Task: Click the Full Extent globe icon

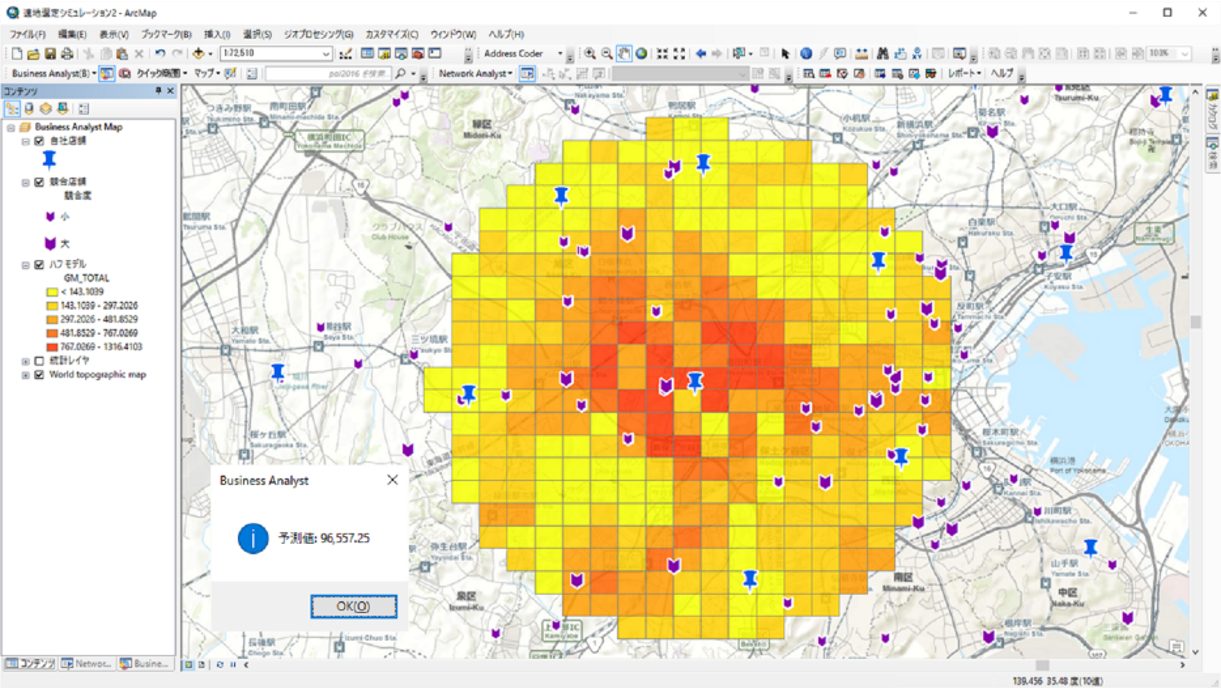Action: point(641,54)
